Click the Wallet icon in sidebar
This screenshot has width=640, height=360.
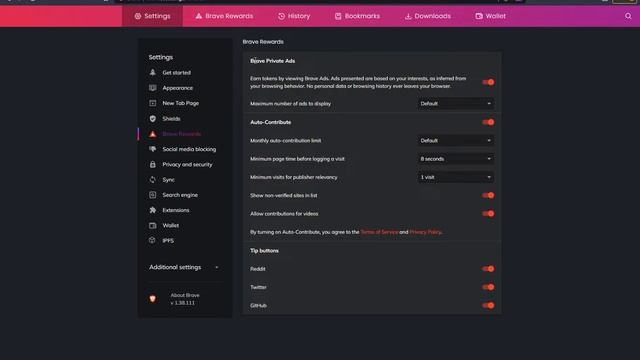click(153, 225)
